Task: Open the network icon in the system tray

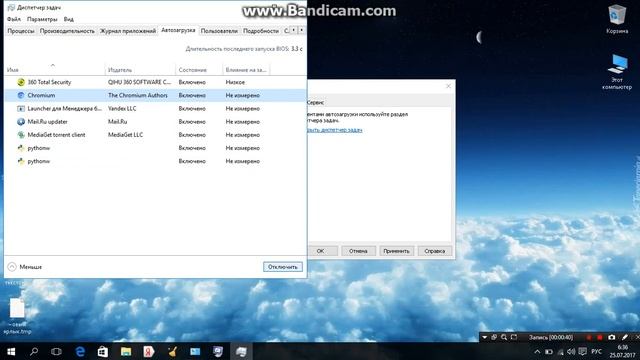Action: coord(560,351)
